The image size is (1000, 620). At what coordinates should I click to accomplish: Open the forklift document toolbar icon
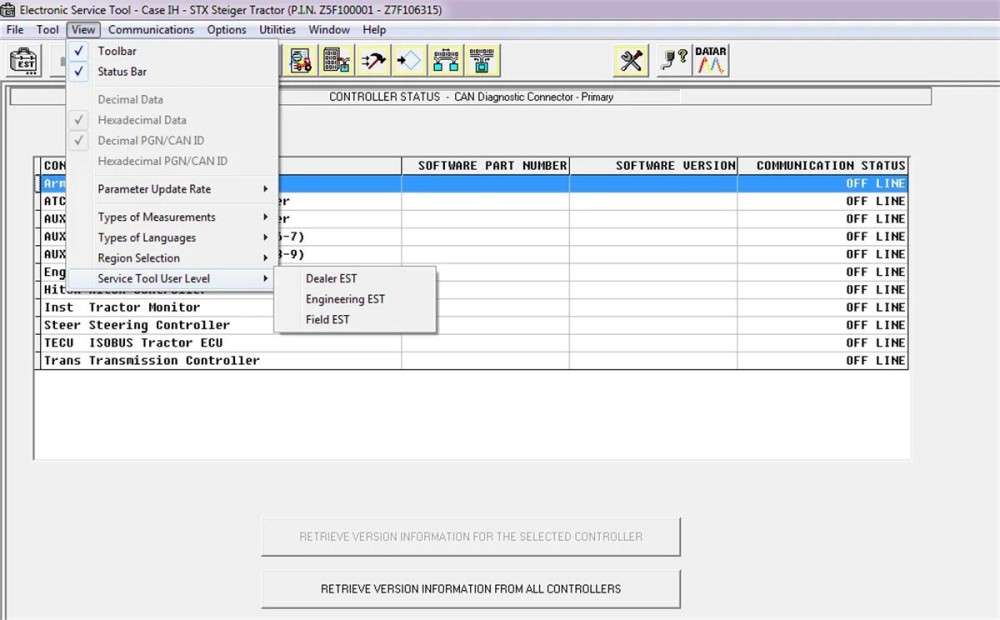pyautogui.click(x=300, y=61)
